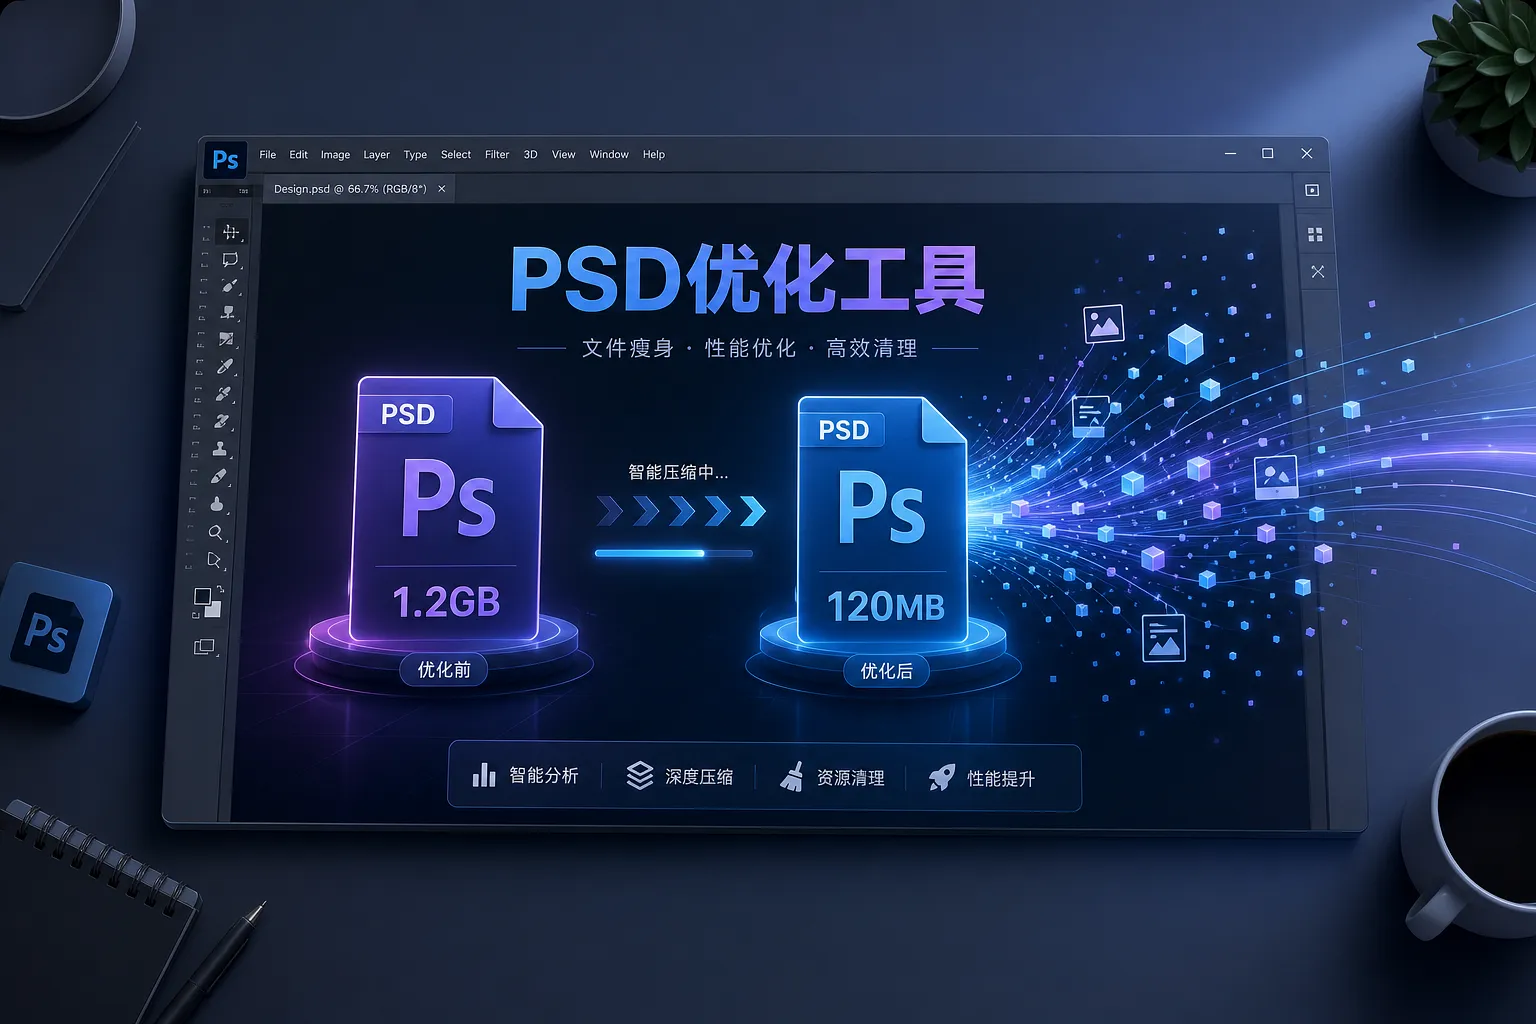Click the 深度压缩 feature label
1536x1024 pixels.
coord(699,777)
